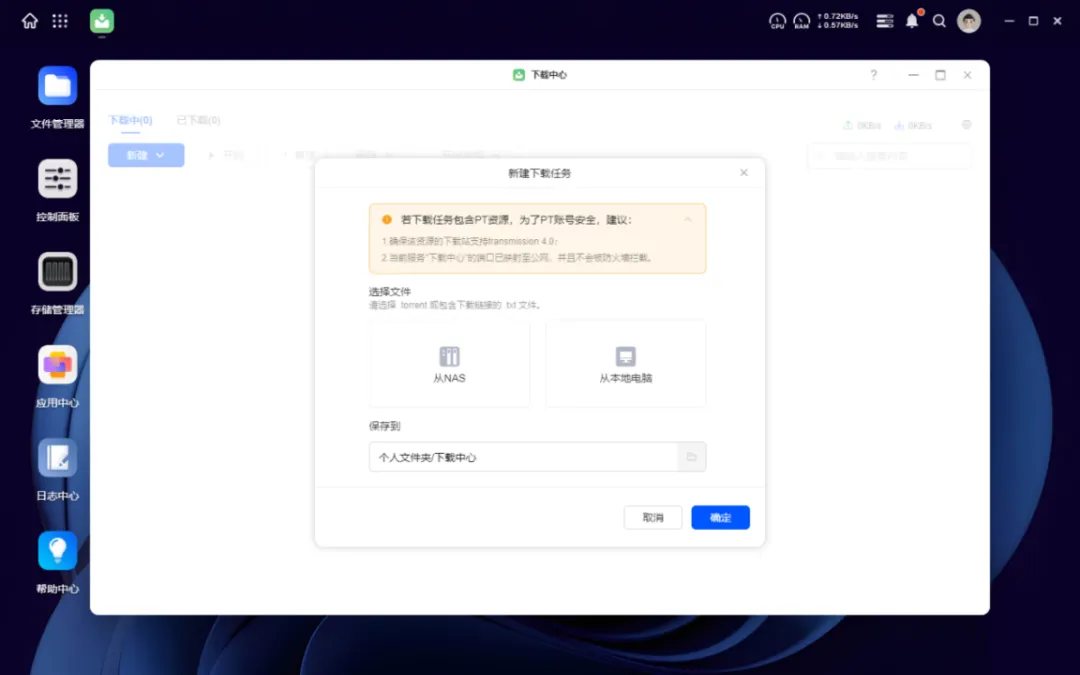This screenshot has height=675, width=1080.
Task: Click the 取消 cancel button
Action: click(x=653, y=517)
